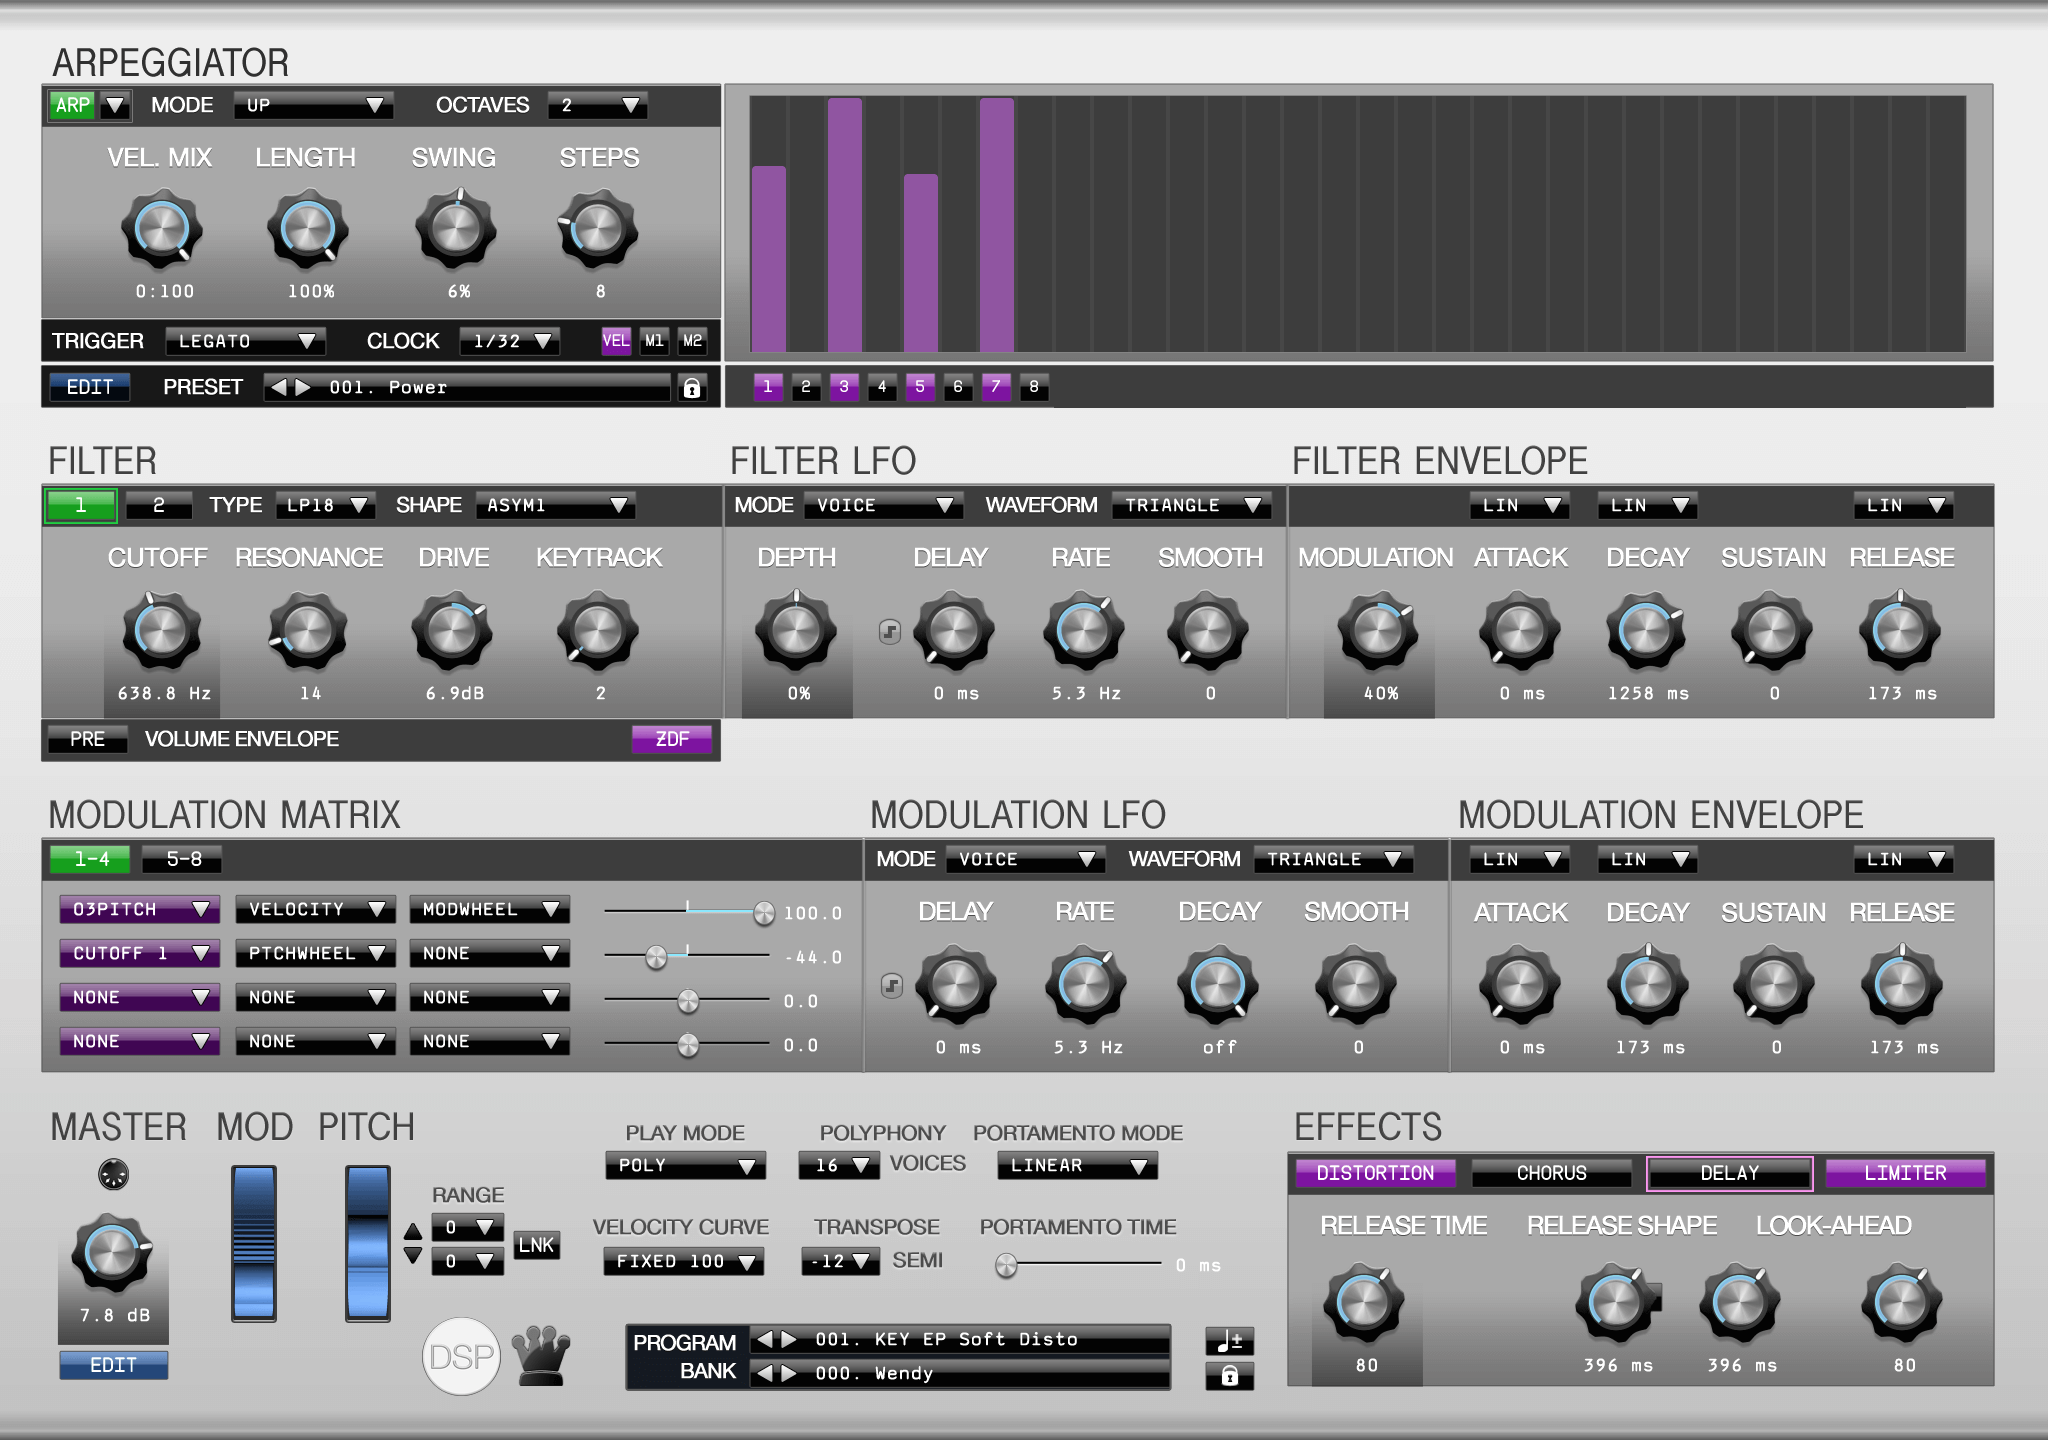2048x1440 pixels.
Task: Click the crown icon next to DSP
Action: 541,1355
